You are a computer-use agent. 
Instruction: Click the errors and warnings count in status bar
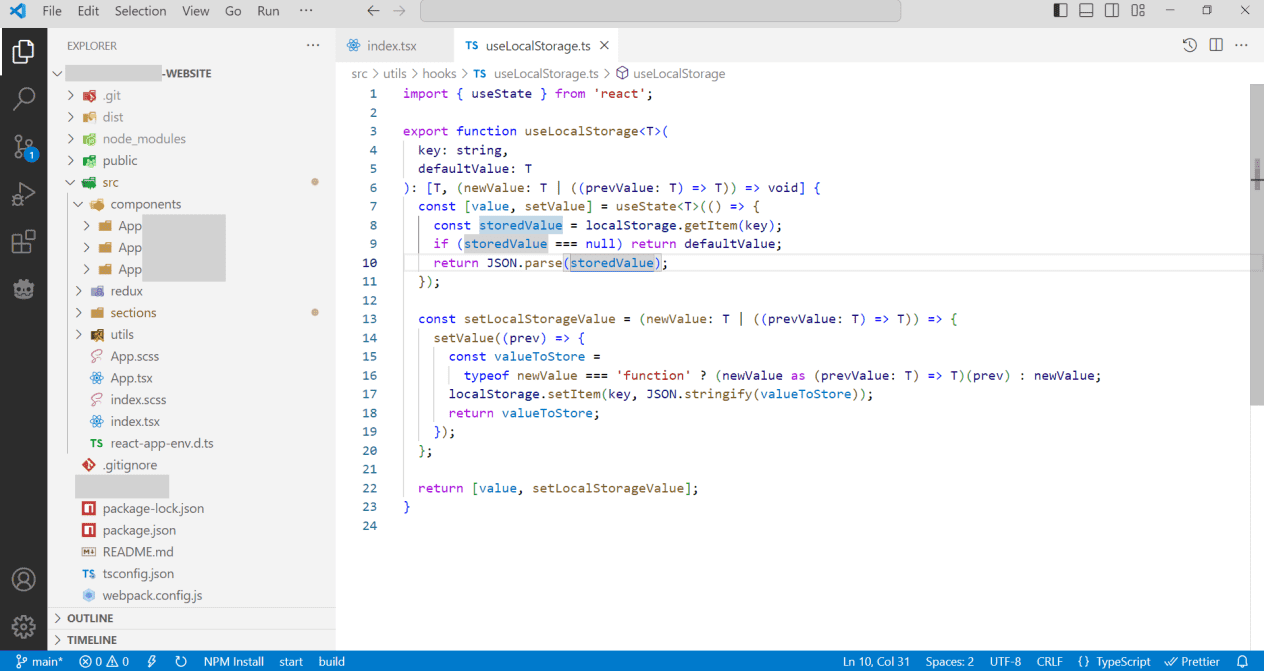(x=104, y=661)
